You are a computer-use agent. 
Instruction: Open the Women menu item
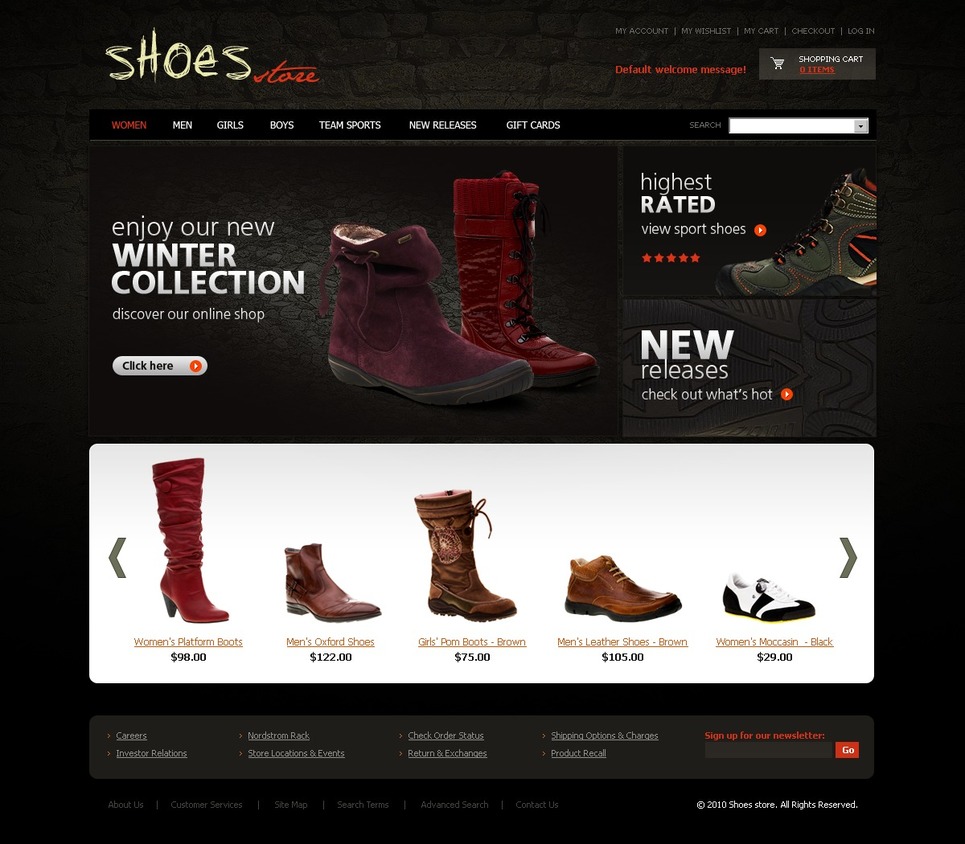[x=129, y=125]
